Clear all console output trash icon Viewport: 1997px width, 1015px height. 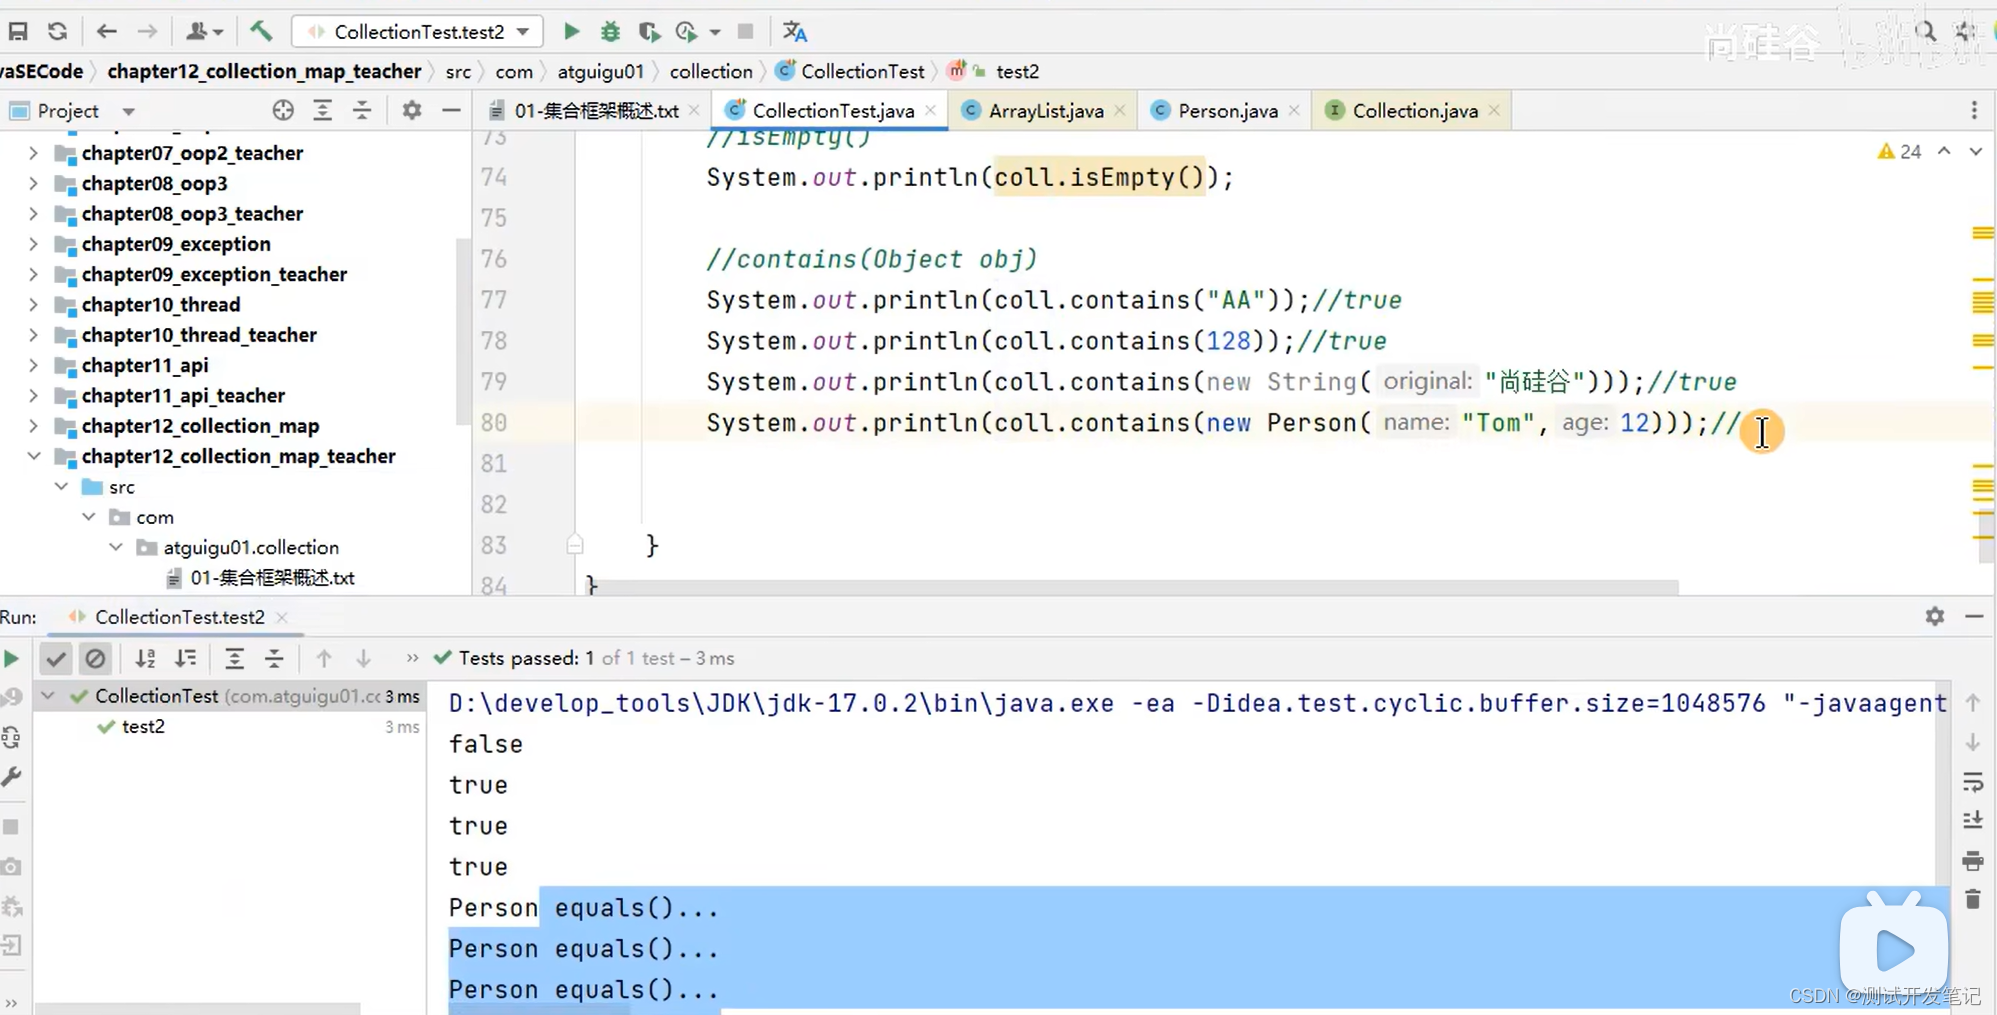coord(1973,899)
